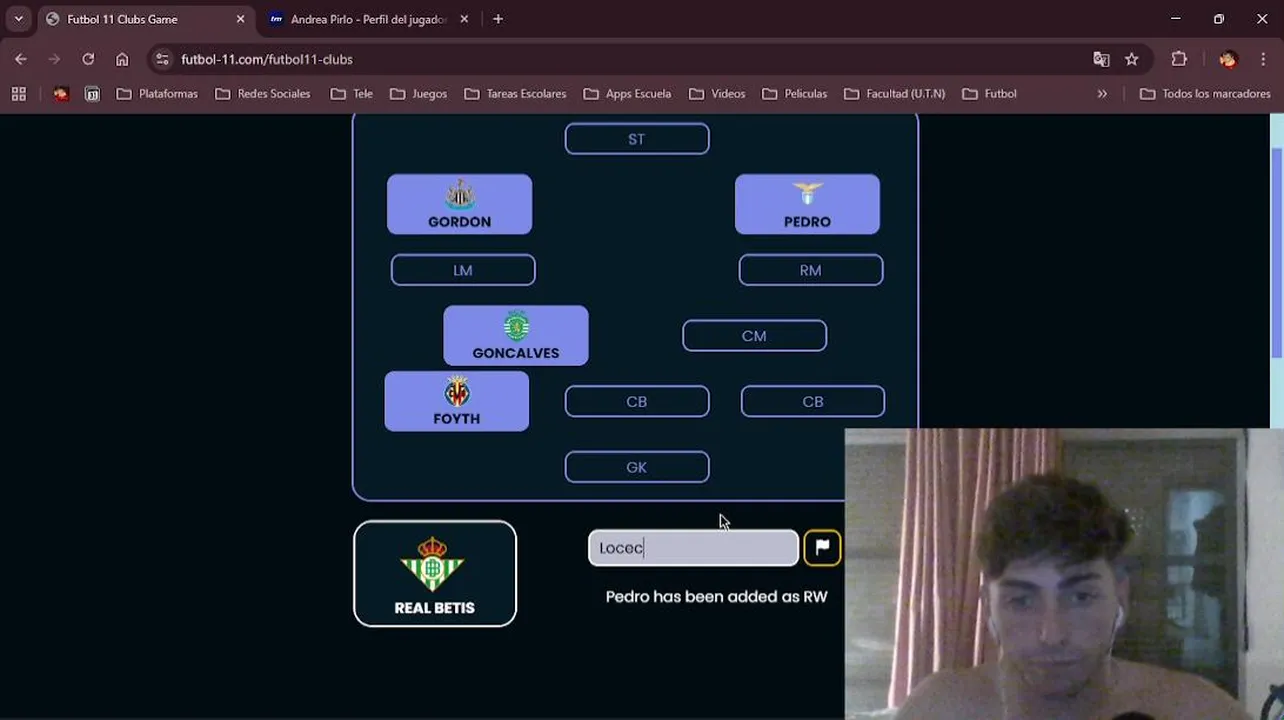1284x720 pixels.
Task: Open the Apps Escuela bookmark folder
Action: 626,94
